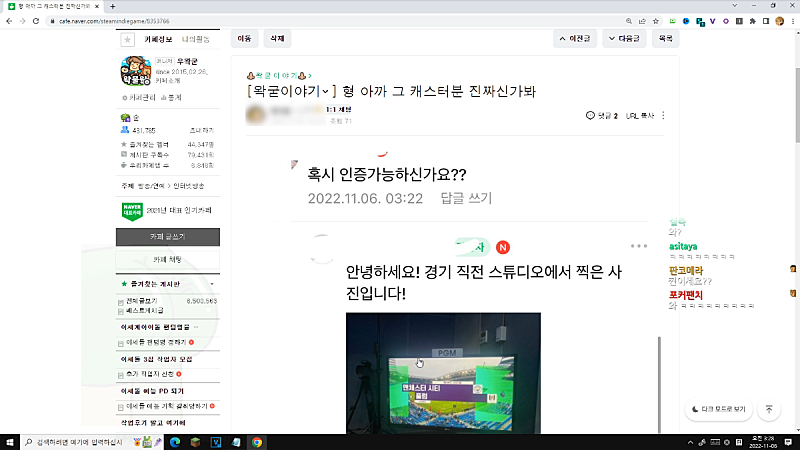Open the Chrome three-dot menu
Image resolution: width=800 pixels, height=450 pixels.
tap(793, 21)
